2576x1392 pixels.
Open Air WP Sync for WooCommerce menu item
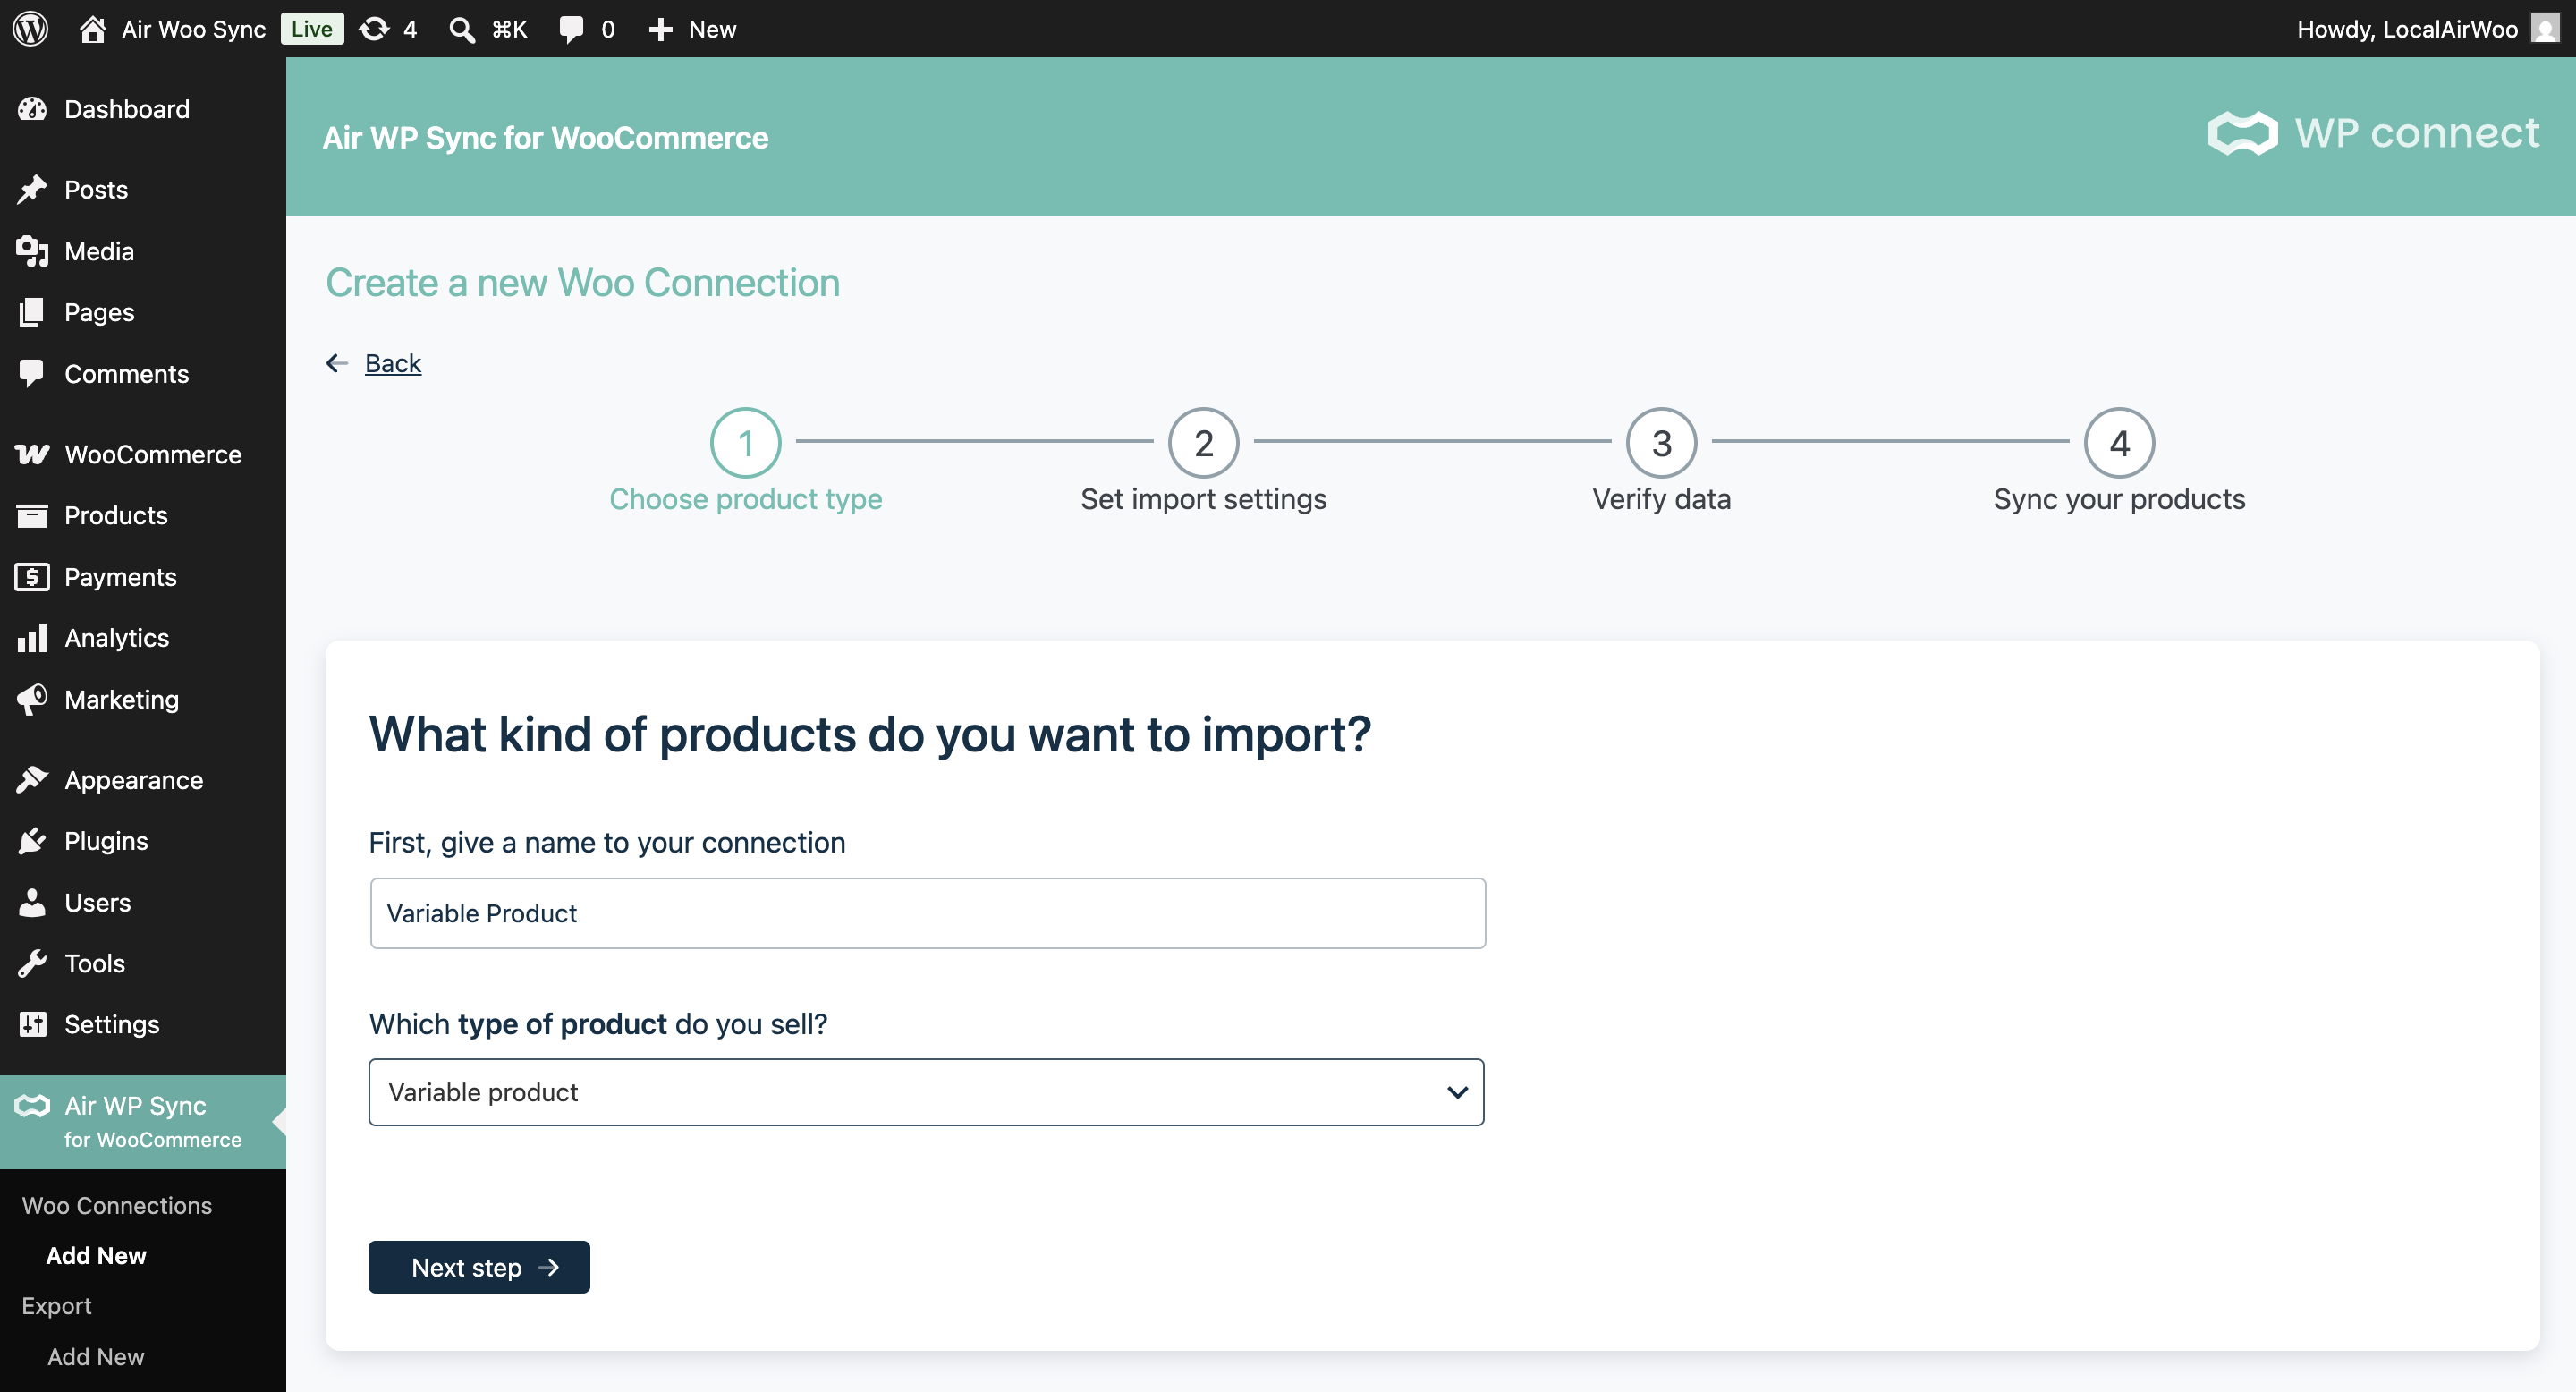143,1122
